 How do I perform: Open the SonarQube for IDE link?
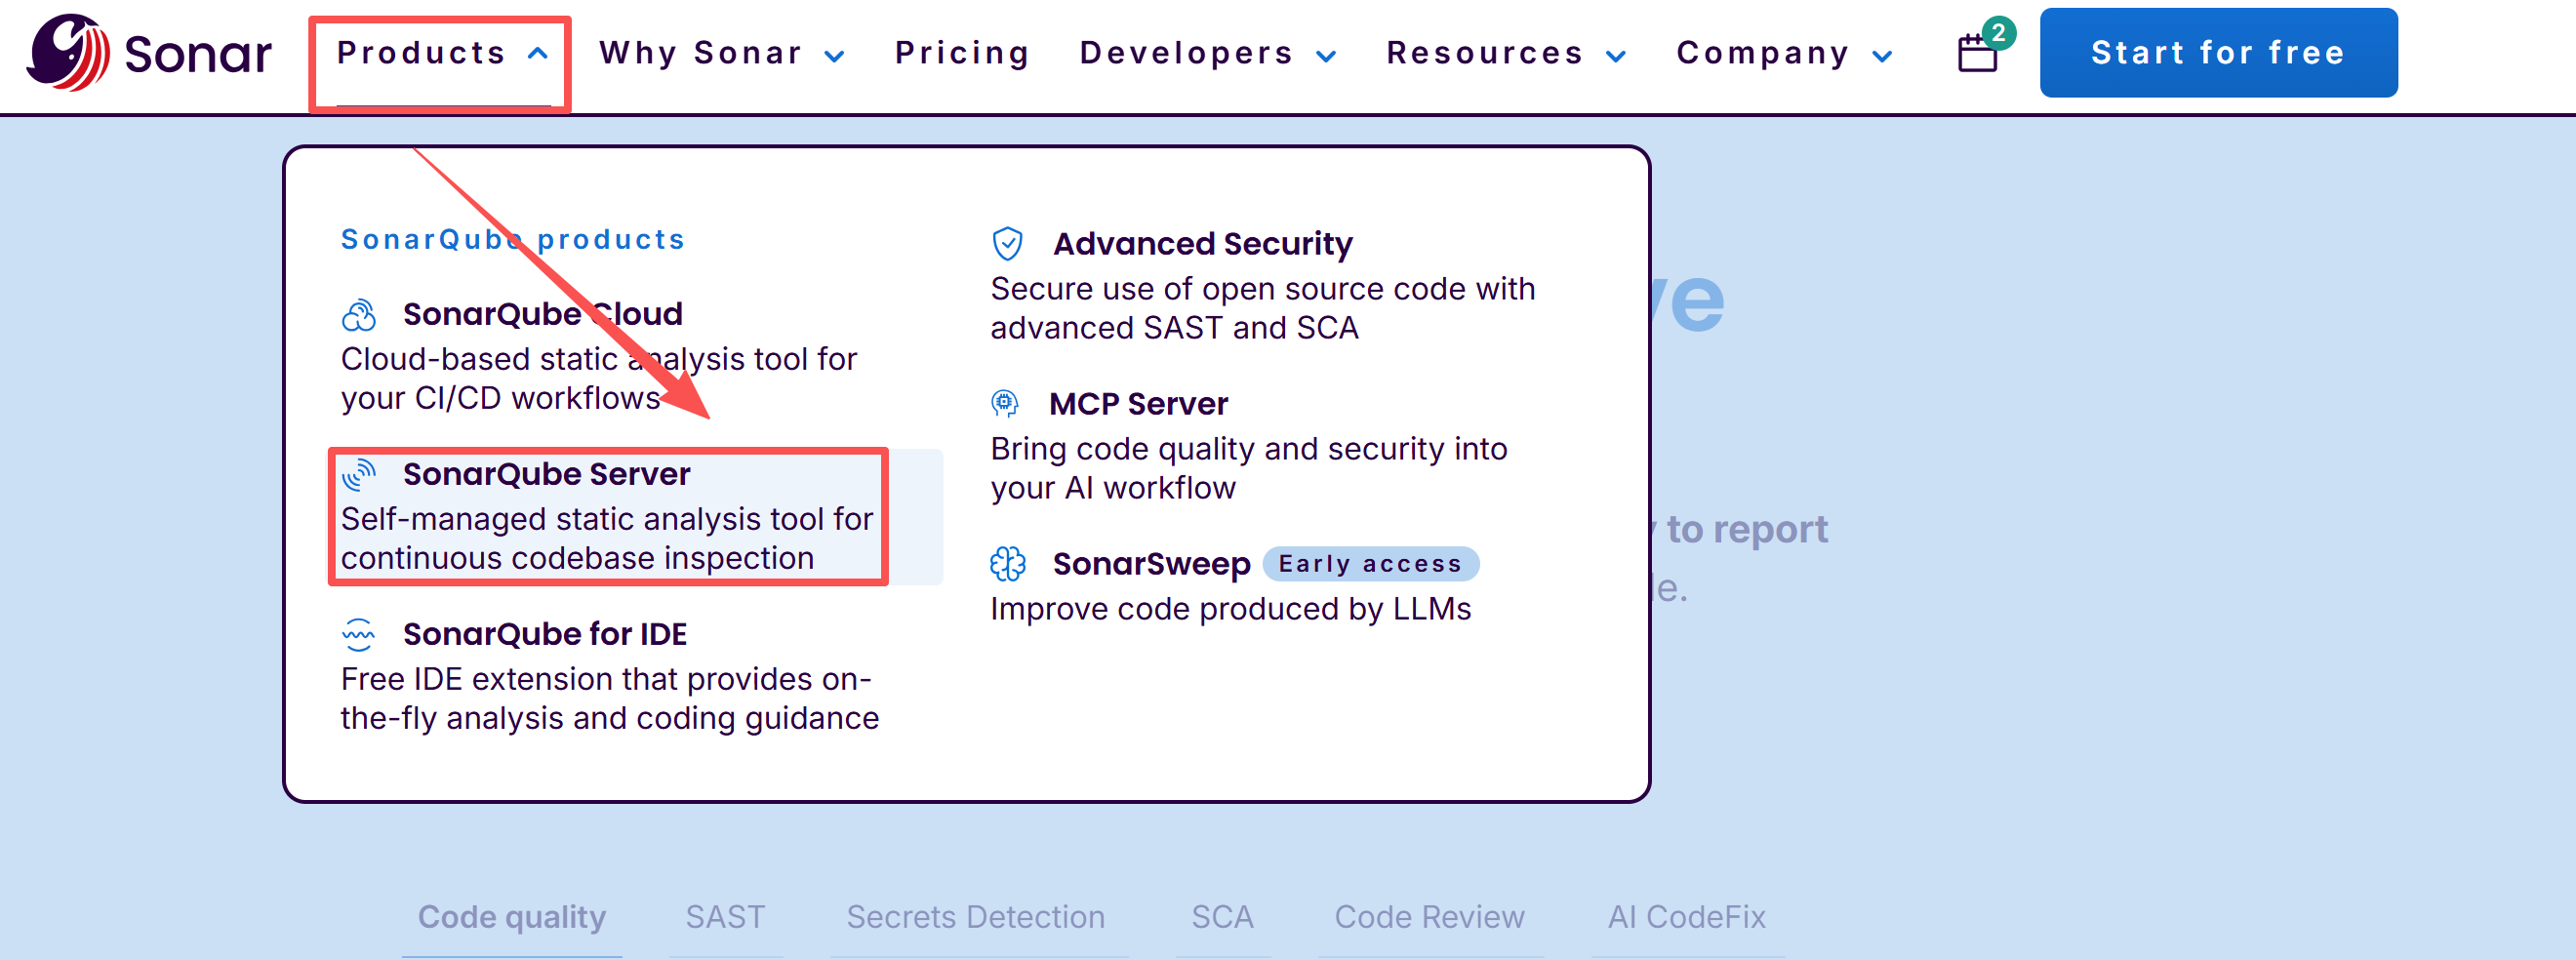coord(545,635)
